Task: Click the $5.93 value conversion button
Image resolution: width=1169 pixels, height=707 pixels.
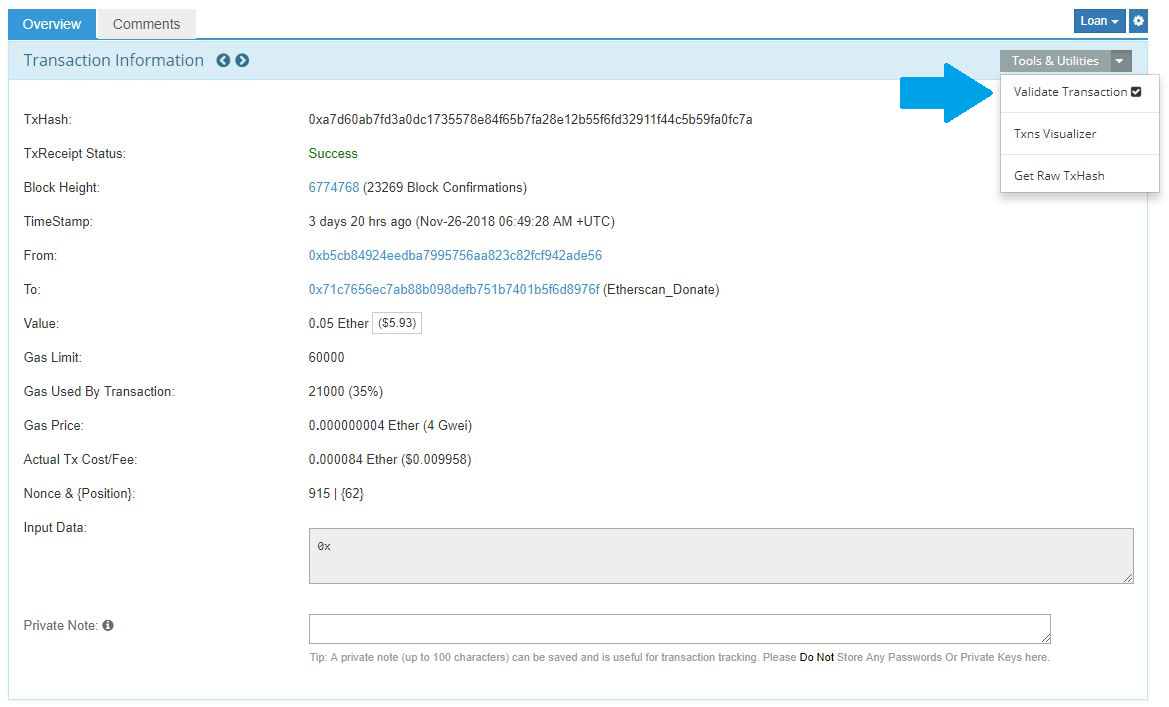Action: [x=398, y=322]
